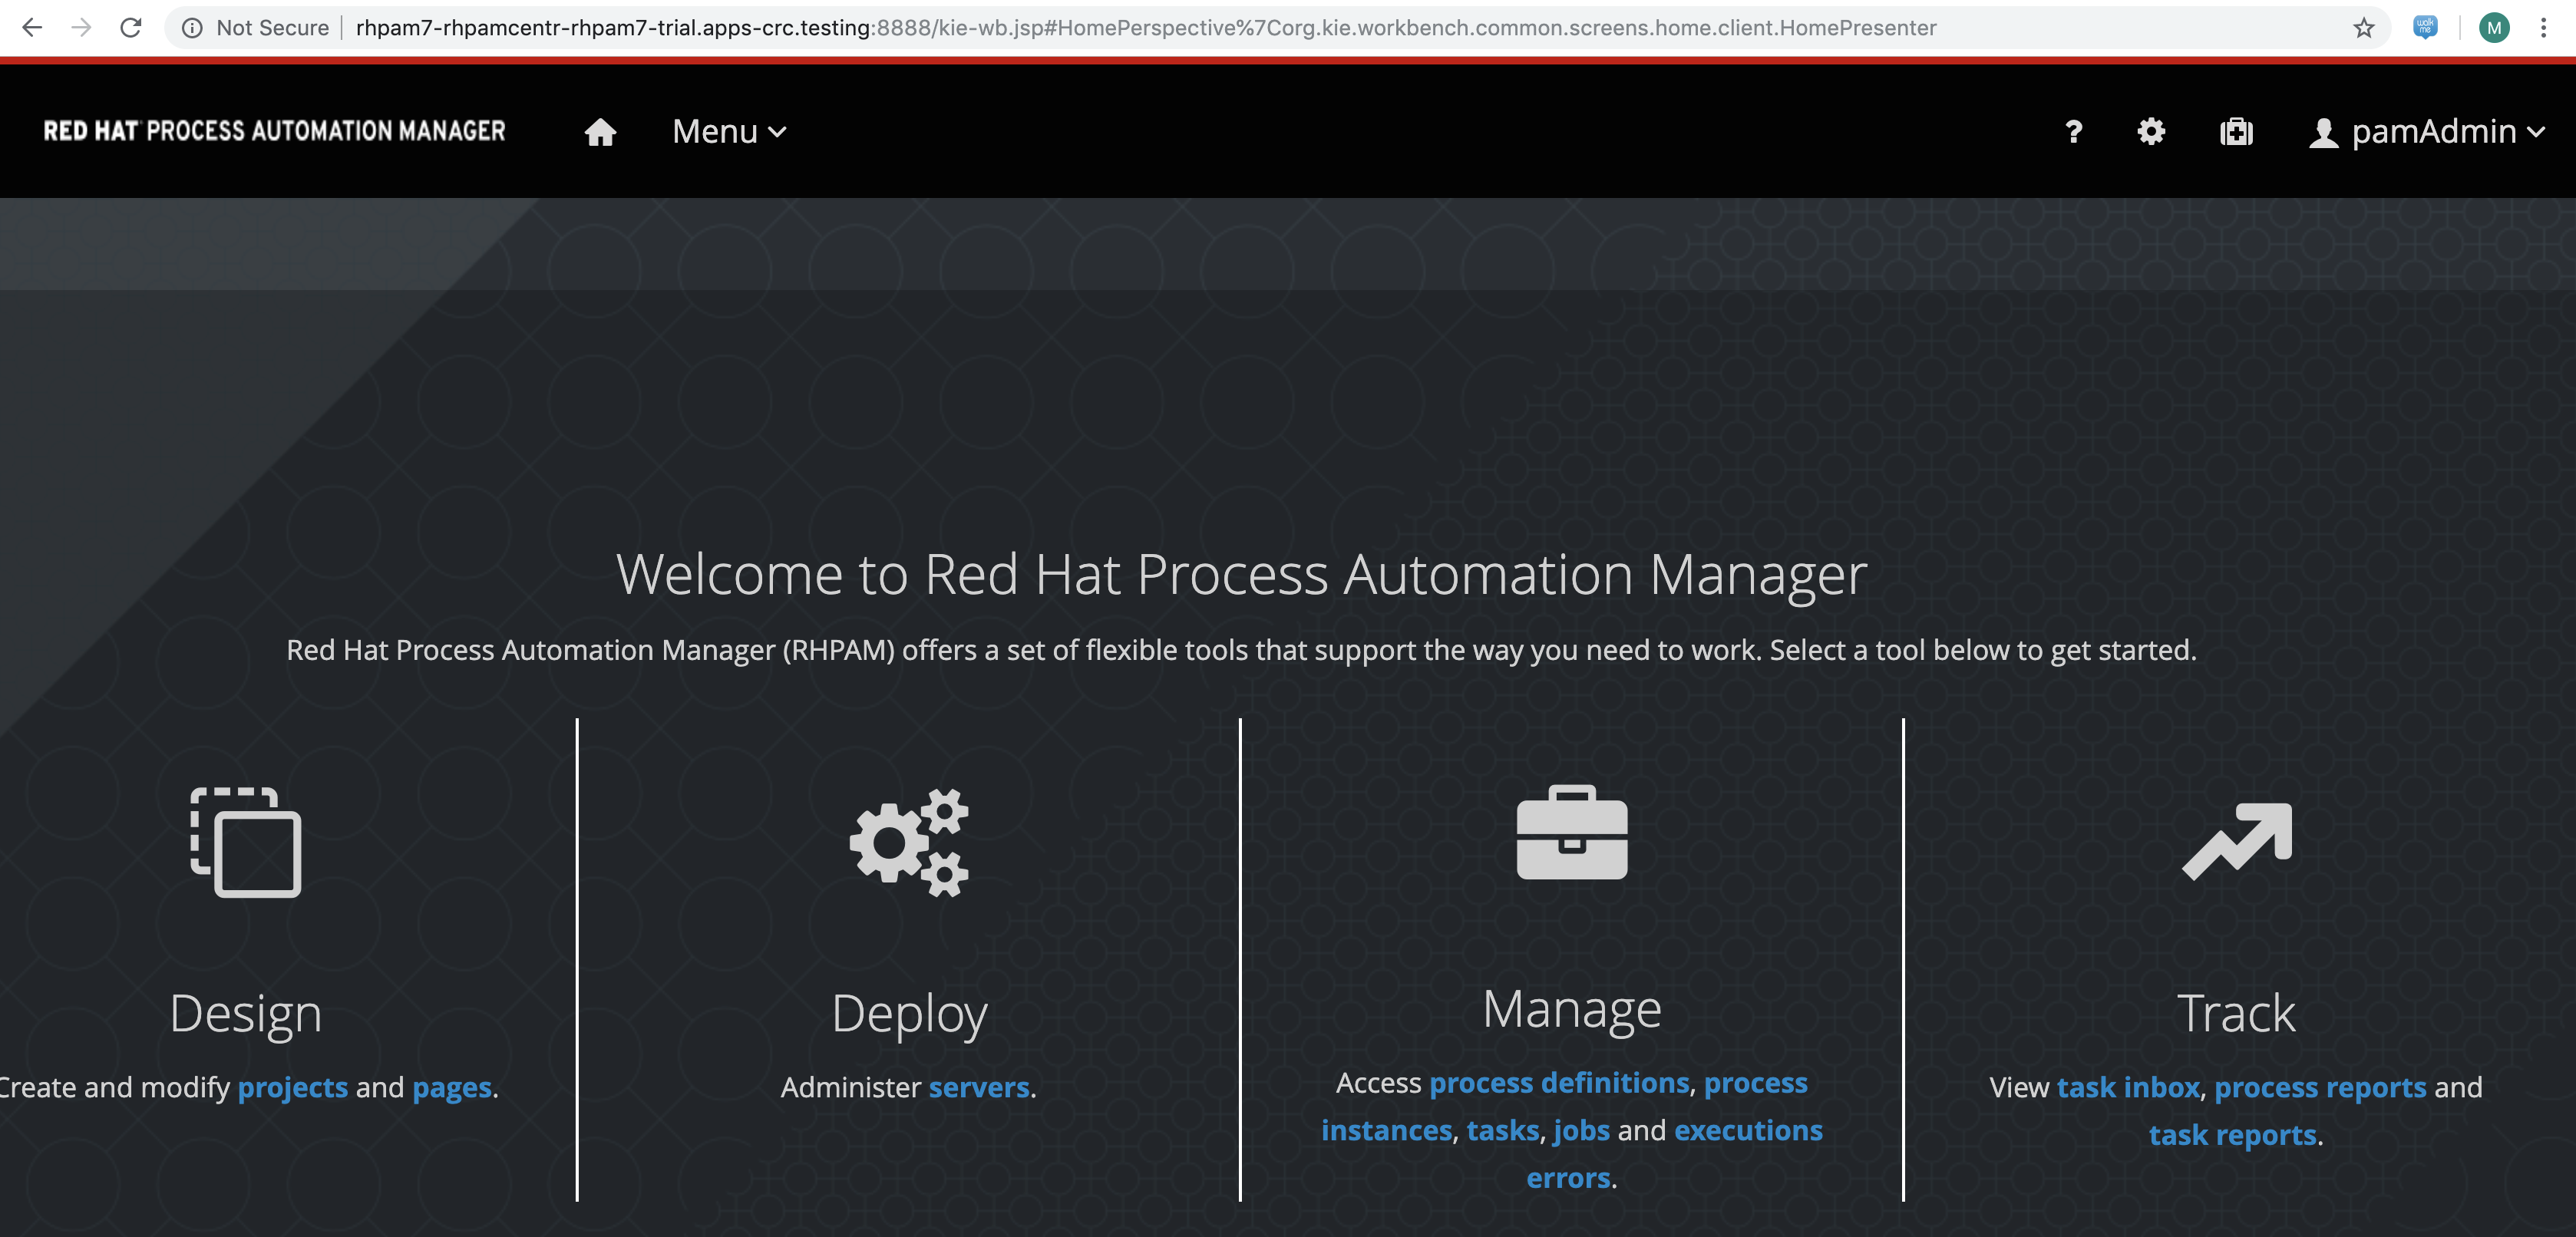Image resolution: width=2576 pixels, height=1237 pixels.
Task: Open the projects link
Action: click(x=293, y=1087)
